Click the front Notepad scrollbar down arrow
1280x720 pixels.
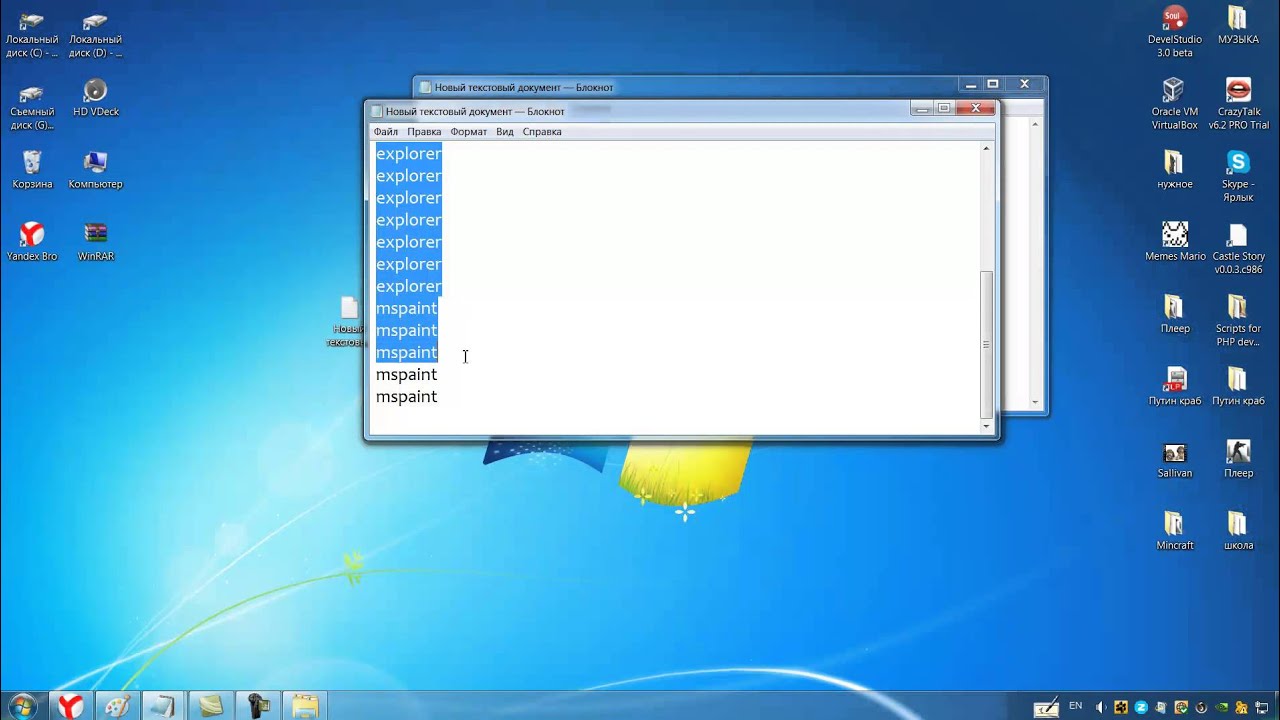(986, 426)
